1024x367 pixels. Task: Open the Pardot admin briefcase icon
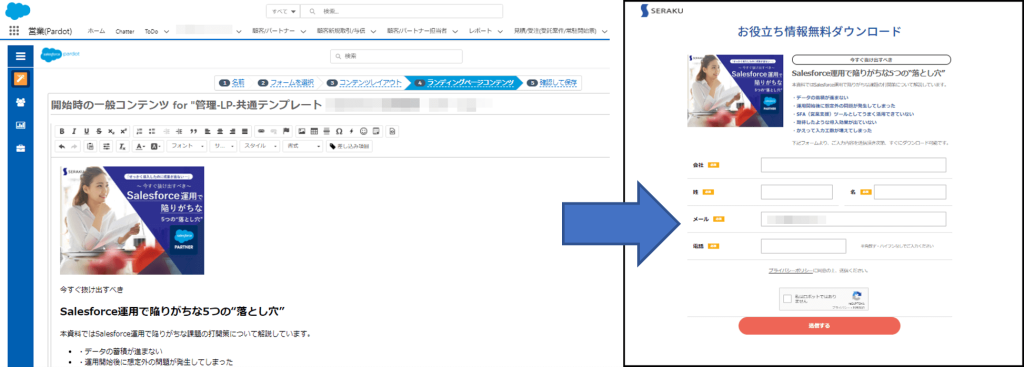[x=20, y=148]
